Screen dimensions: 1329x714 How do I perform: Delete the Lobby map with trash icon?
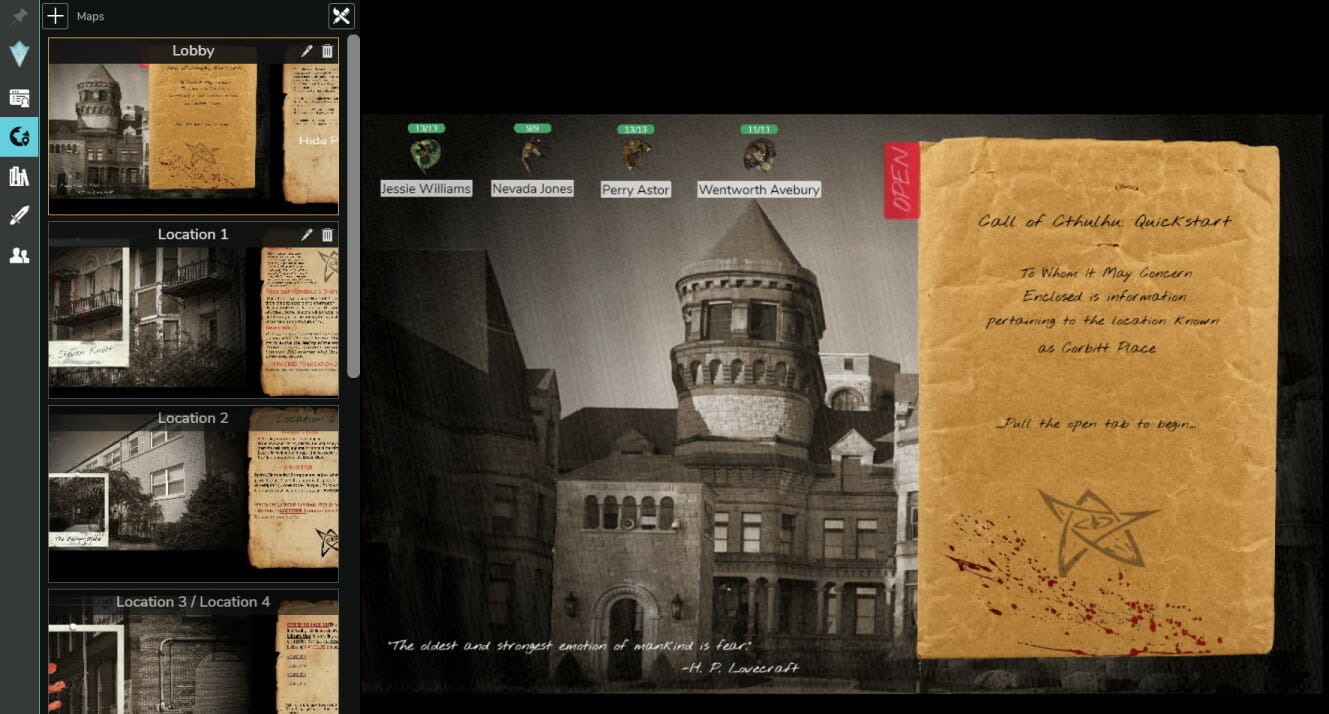(327, 51)
